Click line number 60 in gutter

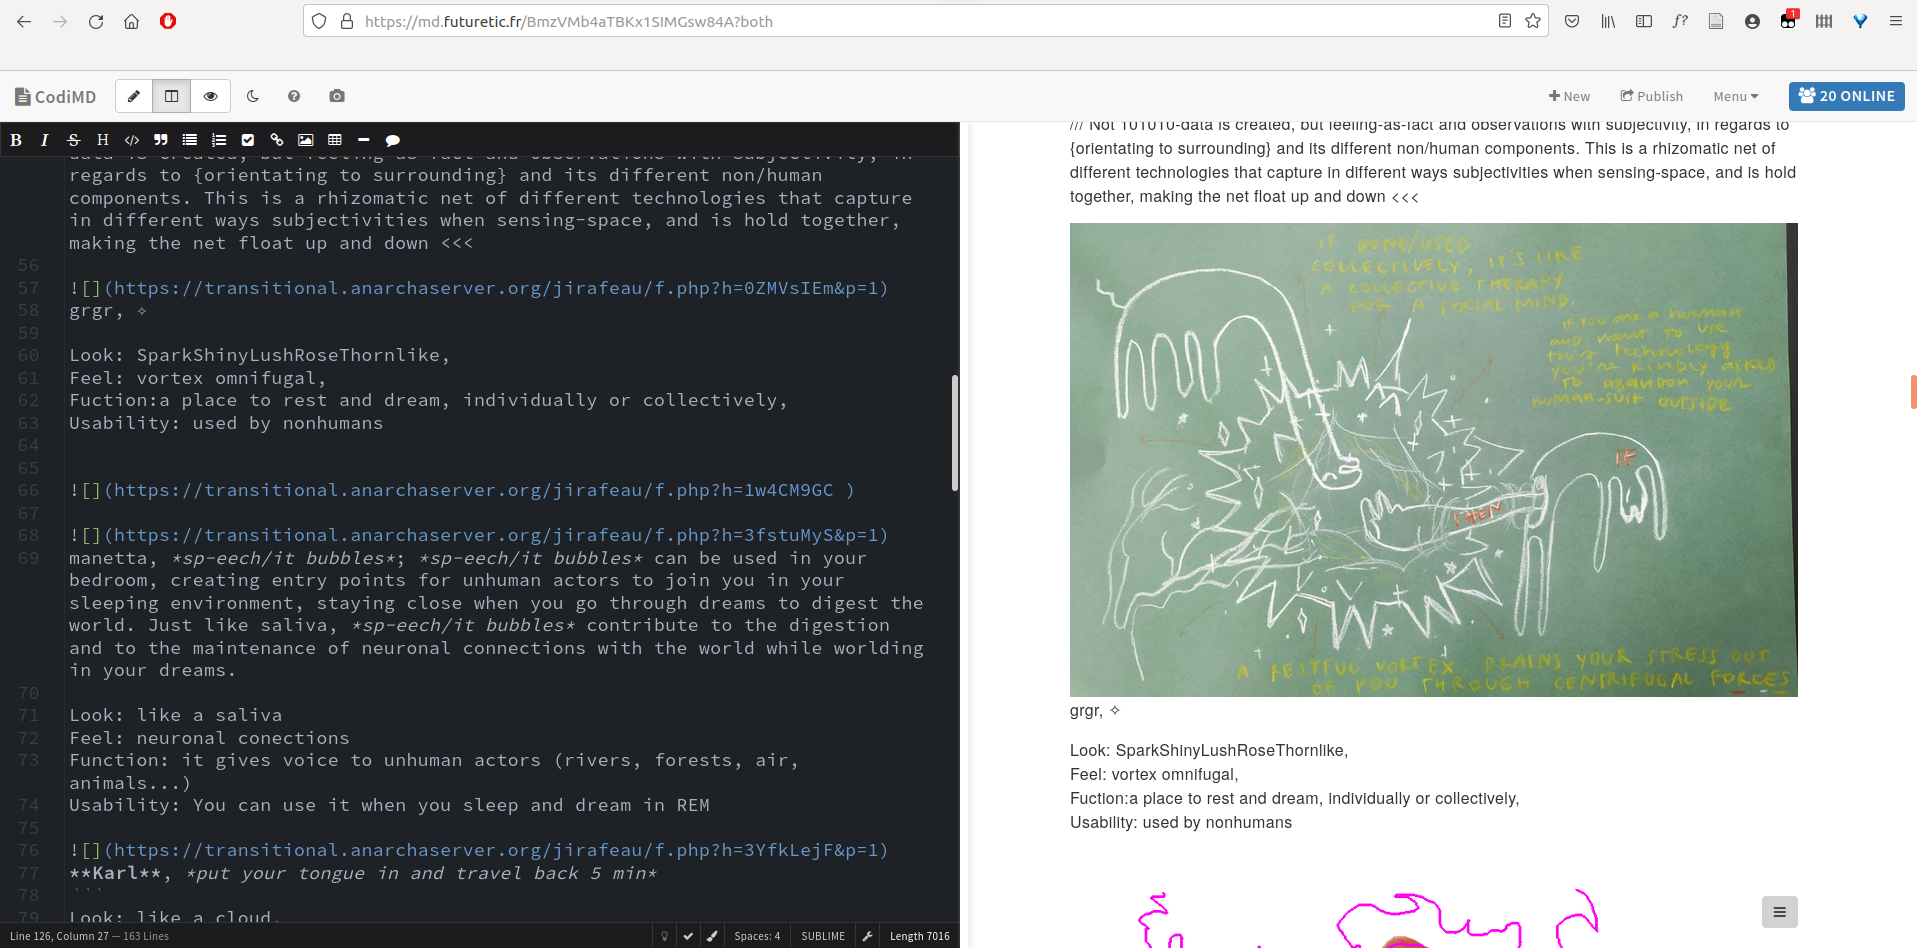click(x=28, y=356)
